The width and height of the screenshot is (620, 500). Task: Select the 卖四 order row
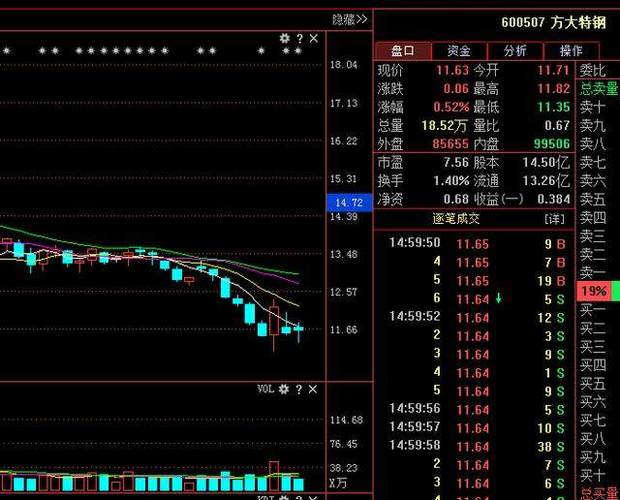593,218
